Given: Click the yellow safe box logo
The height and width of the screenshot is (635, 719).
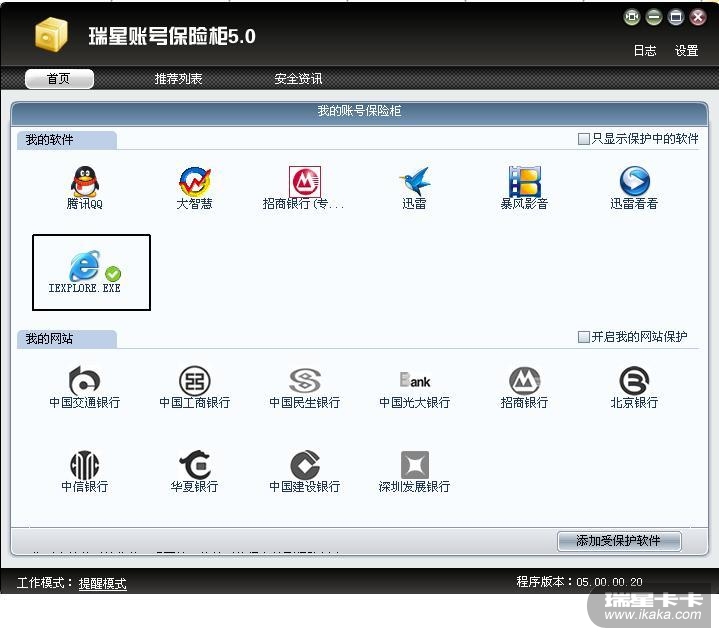Looking at the screenshot, I should 51,34.
